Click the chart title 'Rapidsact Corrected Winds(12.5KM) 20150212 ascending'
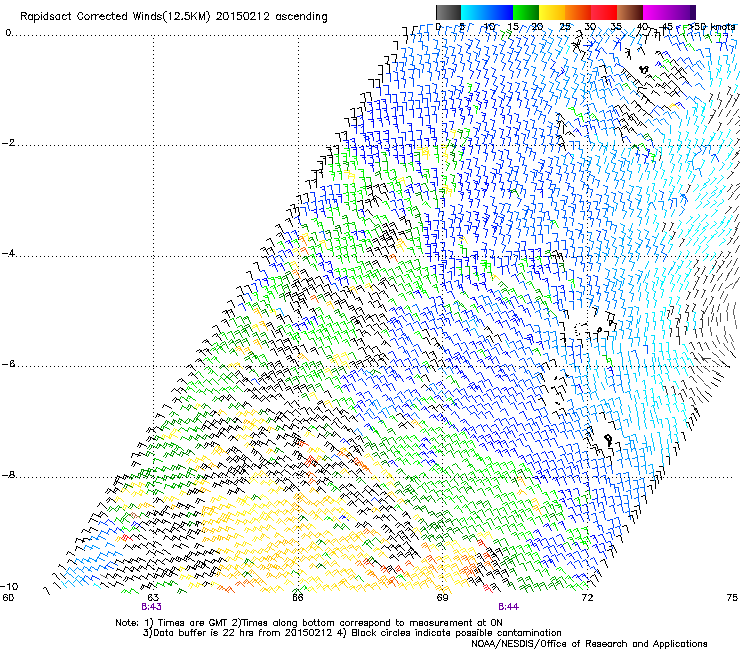The image size is (740, 650). (174, 17)
